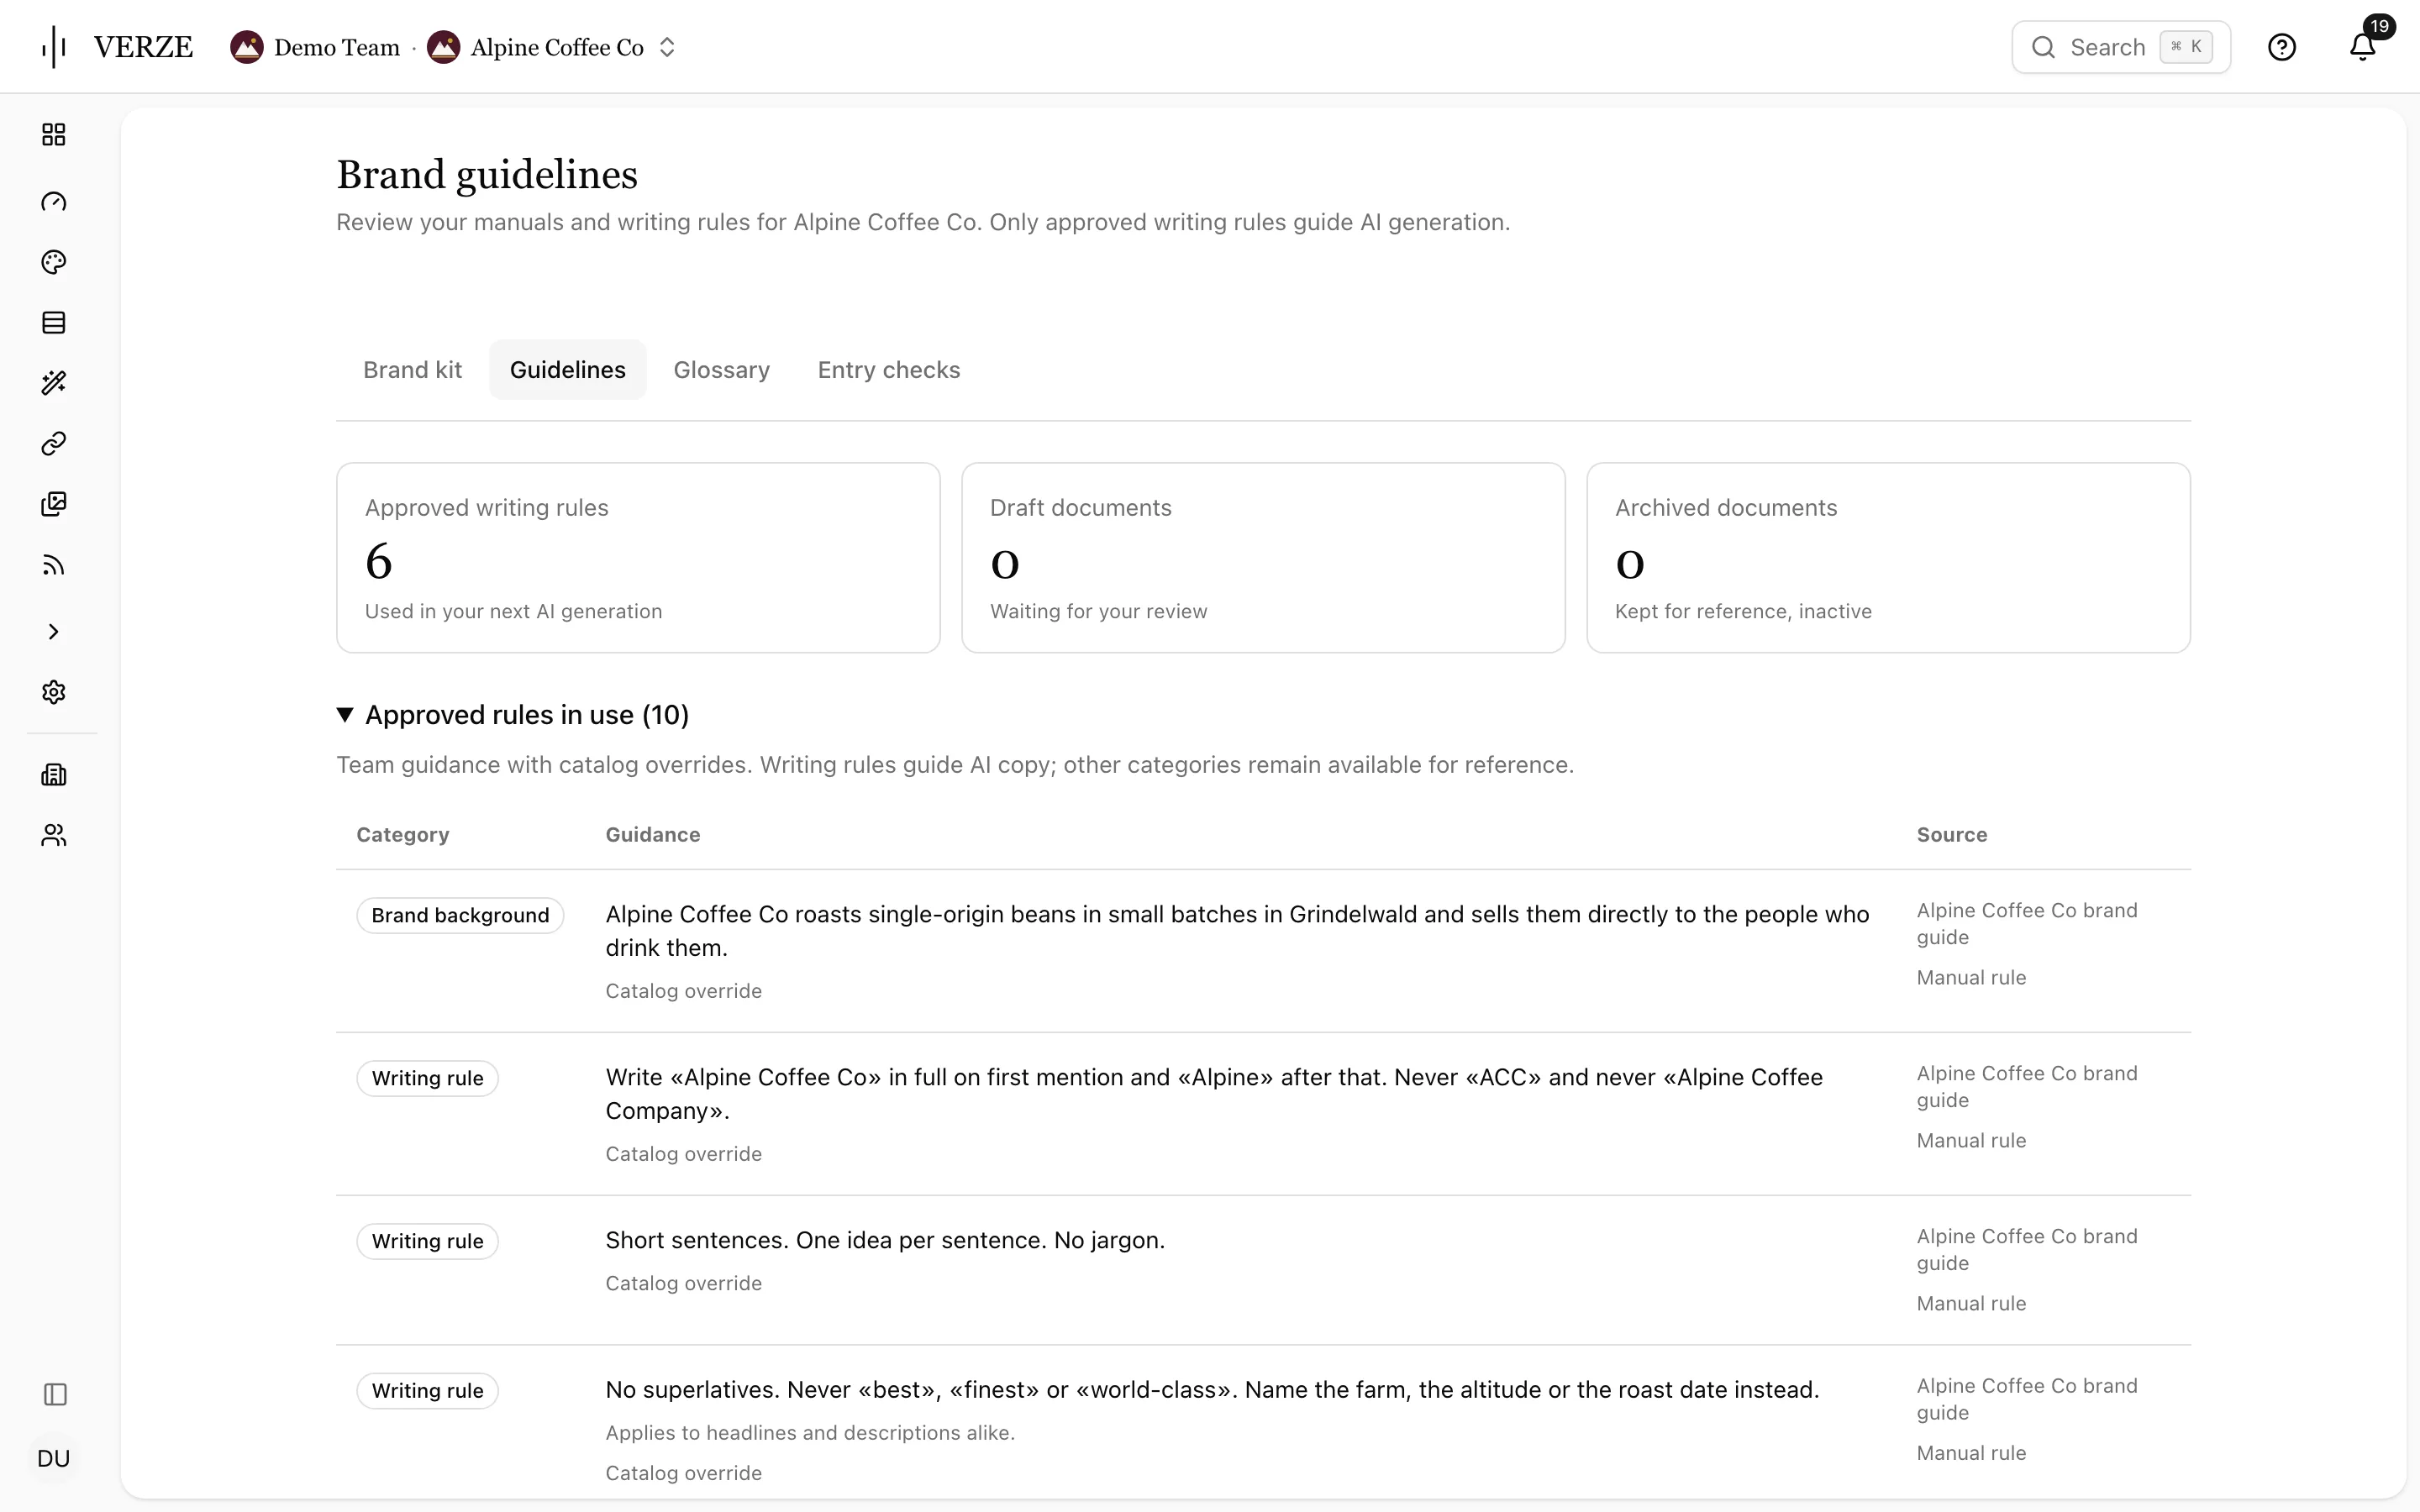Image resolution: width=2420 pixels, height=1512 pixels.
Task: Open the chain link icon in sidebar
Action: pyautogui.click(x=54, y=443)
